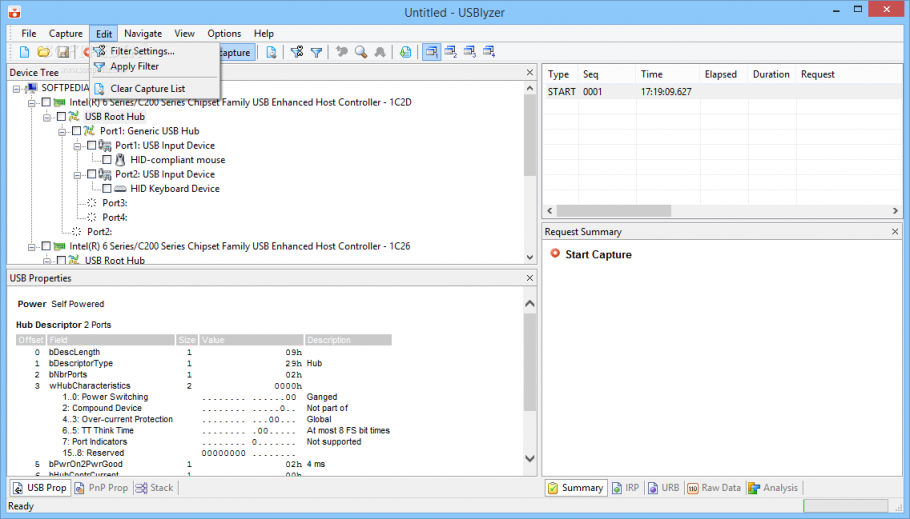Click the HID Keyboard Device icon
Viewport: 910px width, 519px height.
[120, 189]
